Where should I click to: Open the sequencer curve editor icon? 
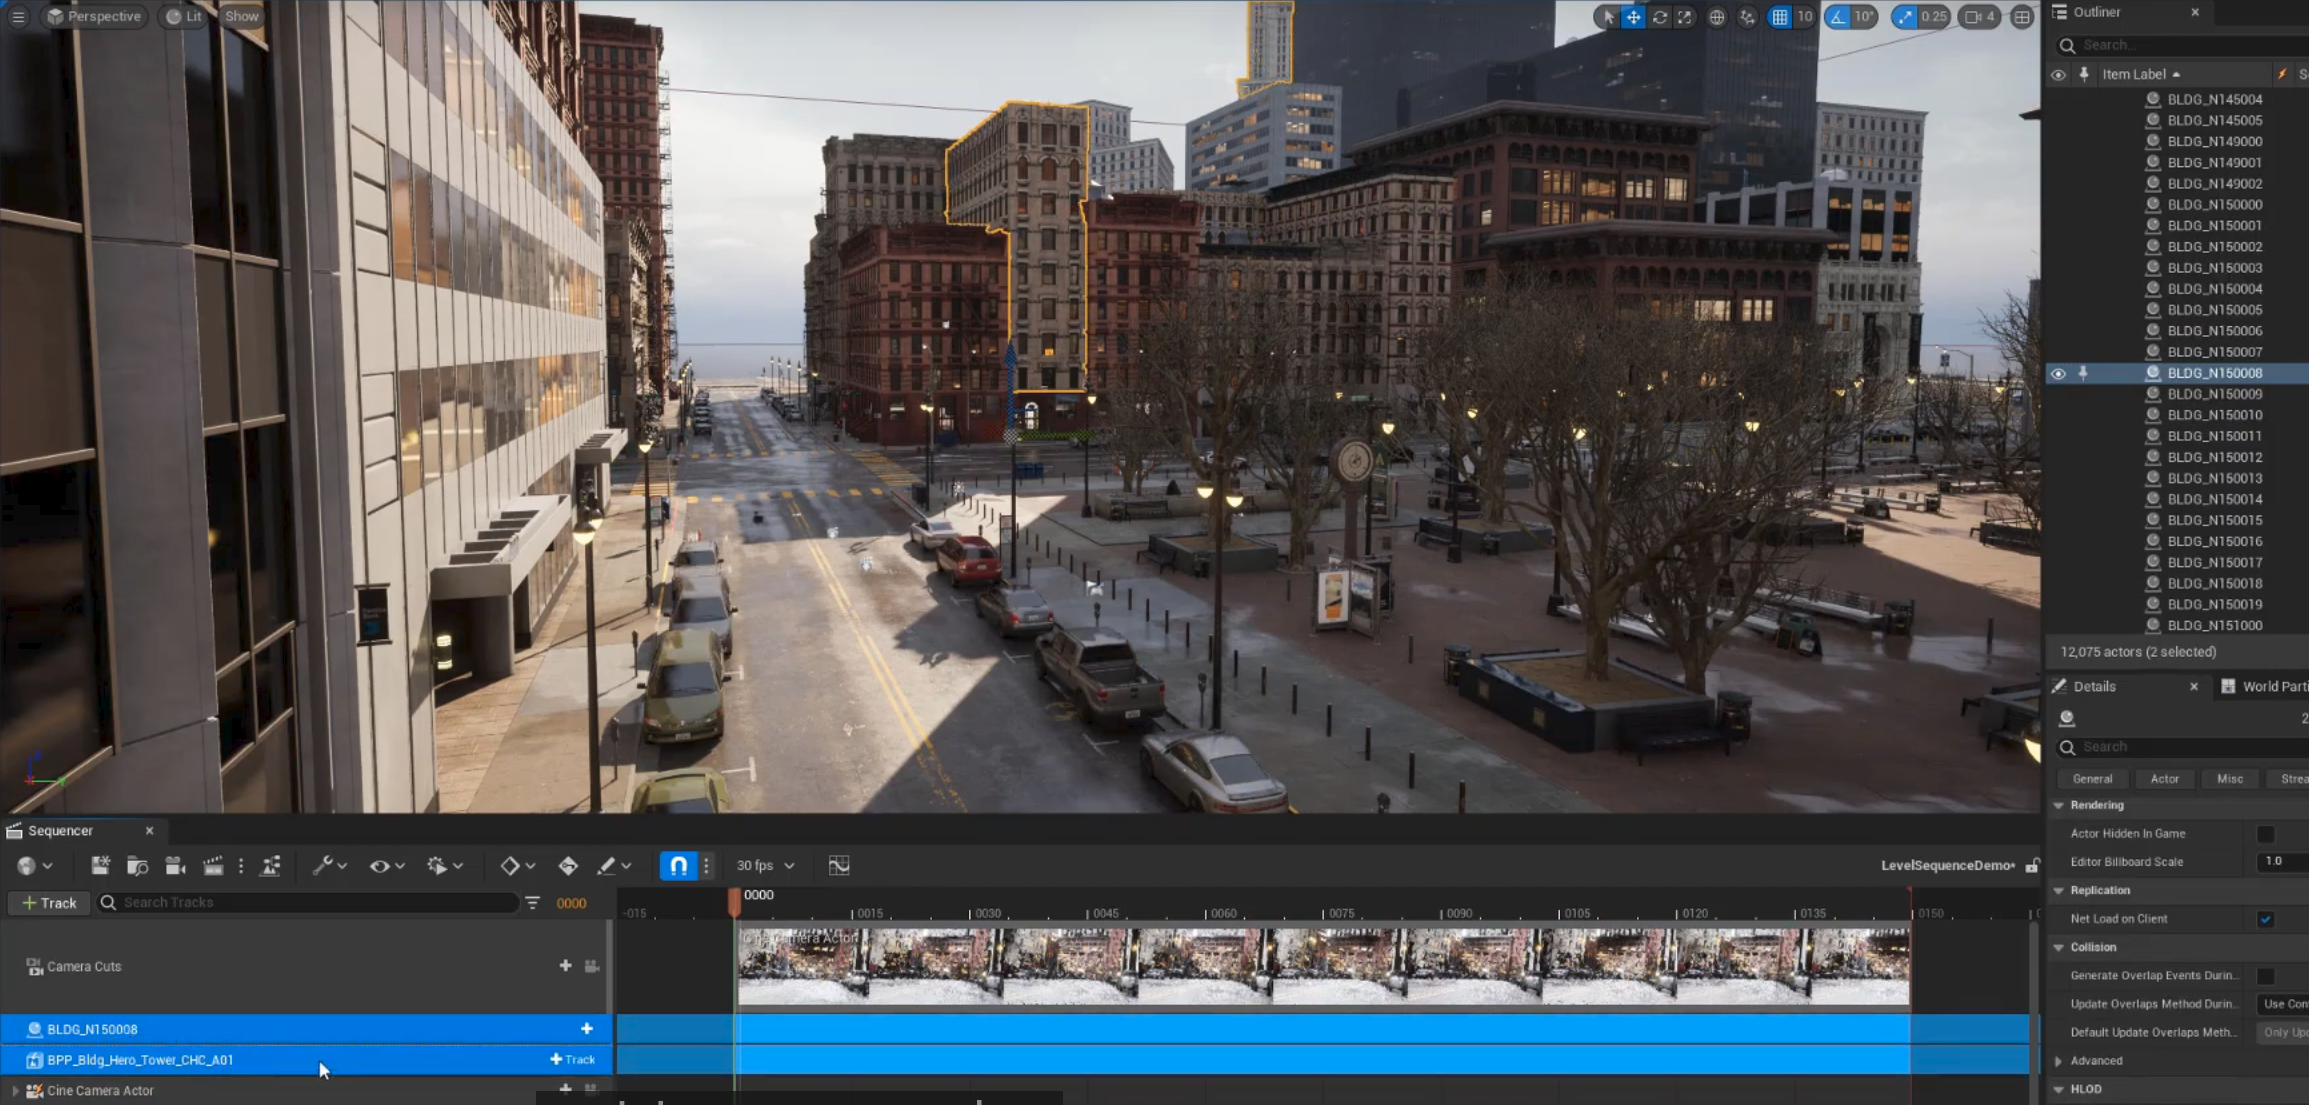coord(839,866)
